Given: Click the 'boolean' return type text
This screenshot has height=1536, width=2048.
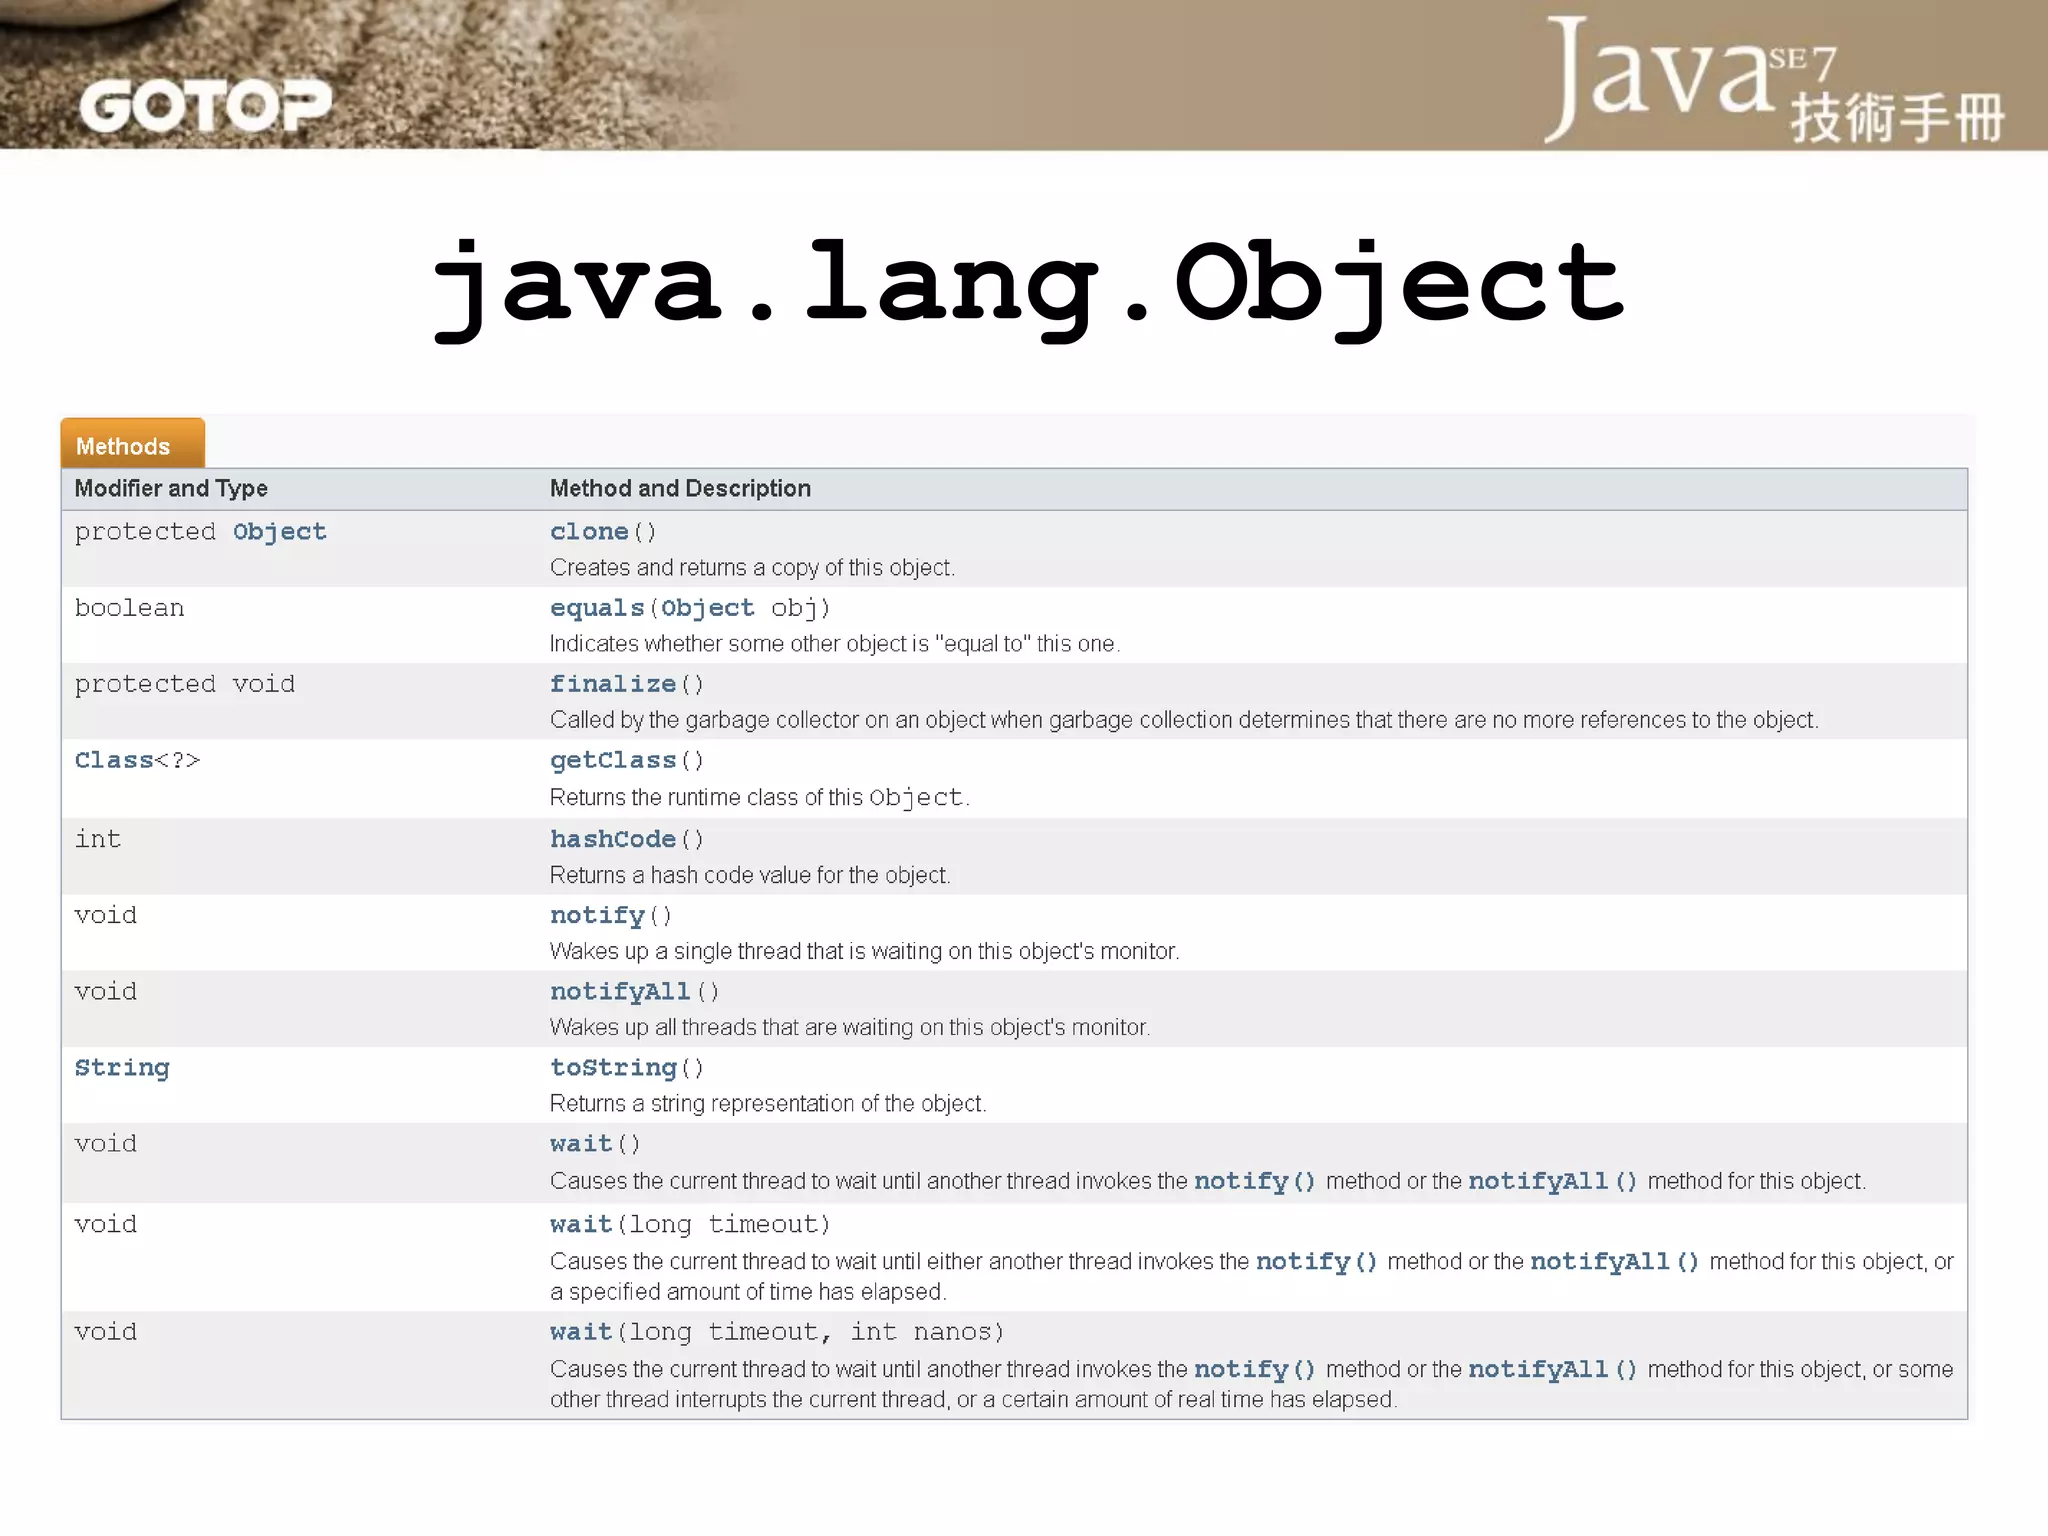Looking at the screenshot, I should (130, 608).
